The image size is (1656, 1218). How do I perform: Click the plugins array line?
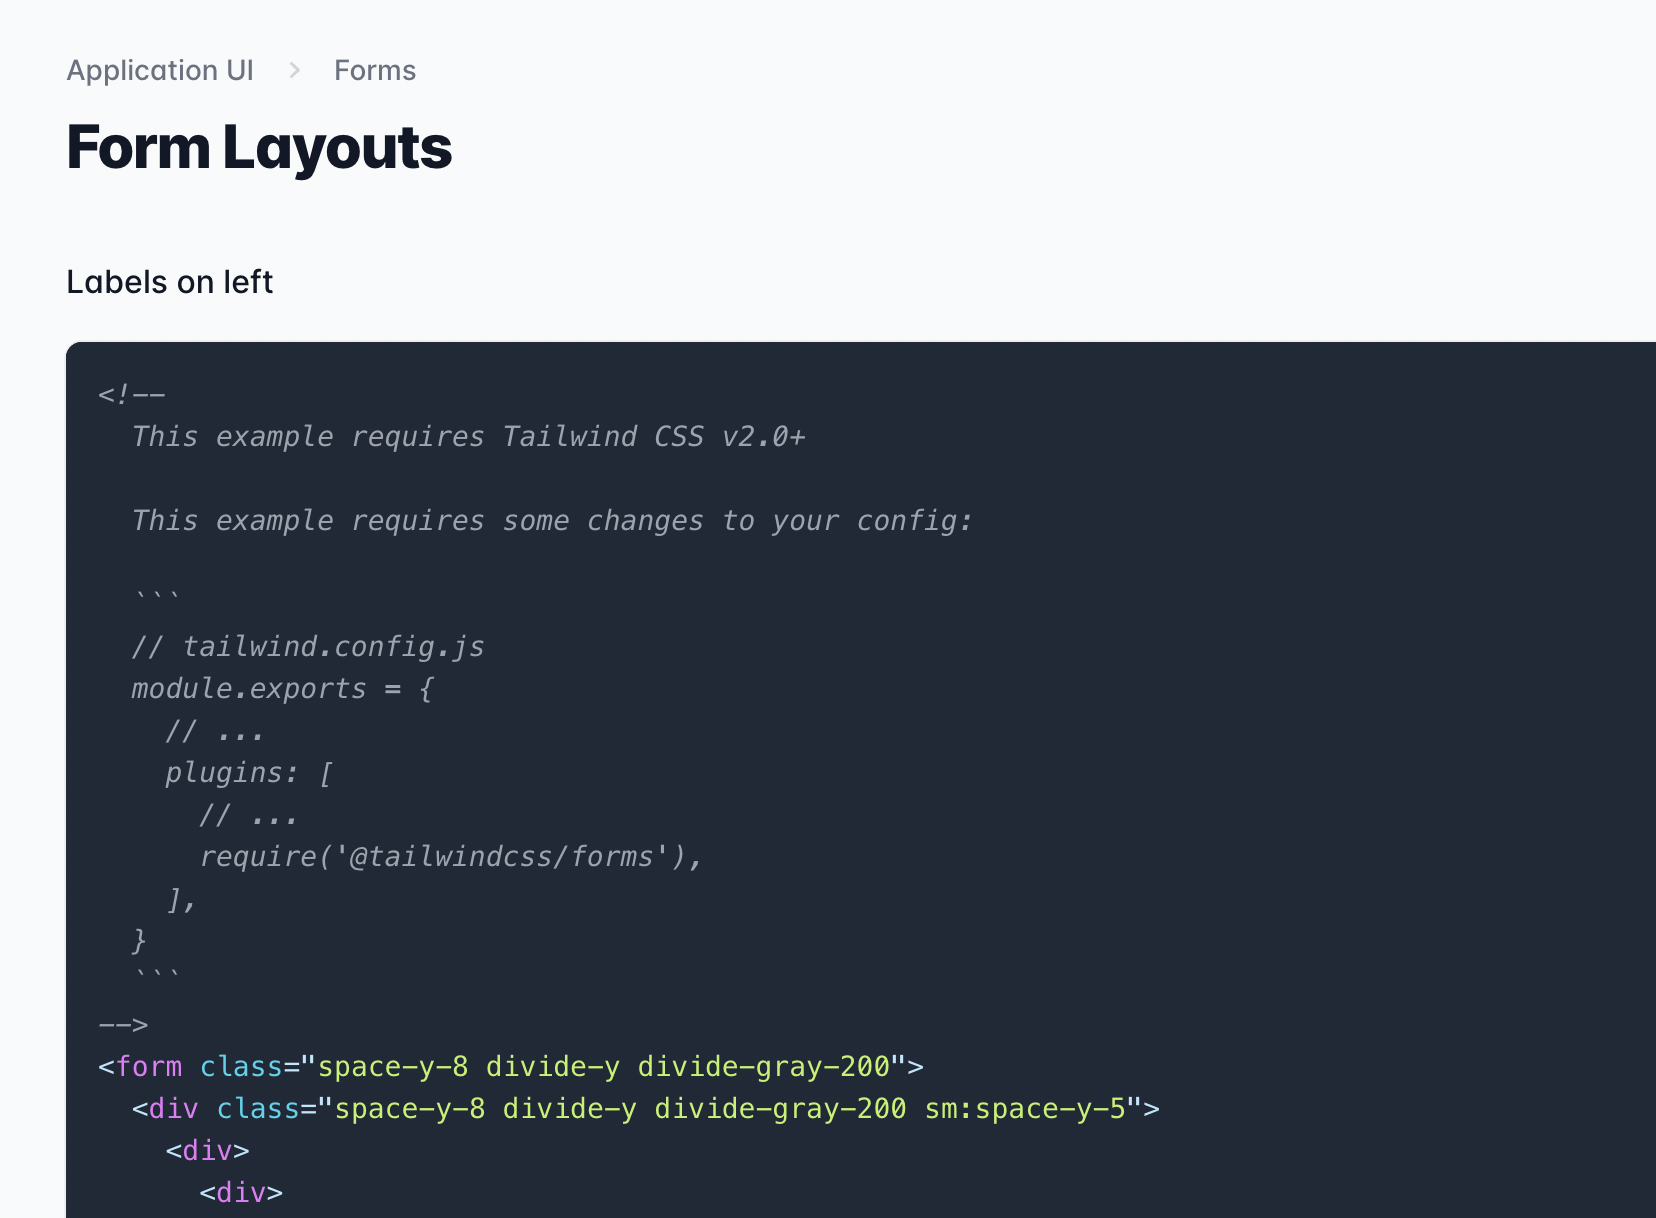247,772
